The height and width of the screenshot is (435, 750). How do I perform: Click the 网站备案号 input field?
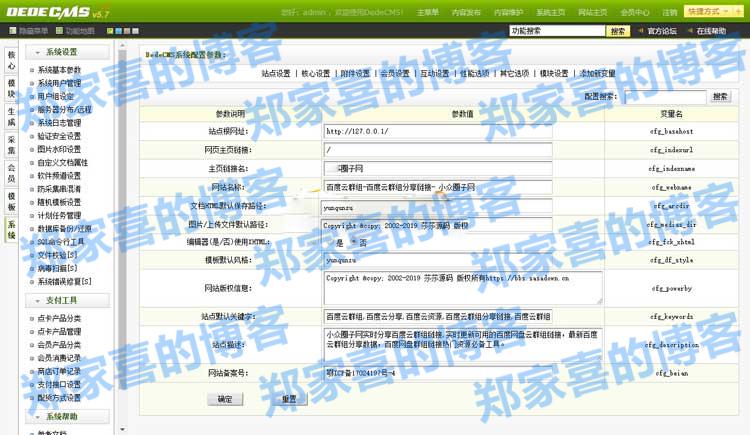(438, 373)
